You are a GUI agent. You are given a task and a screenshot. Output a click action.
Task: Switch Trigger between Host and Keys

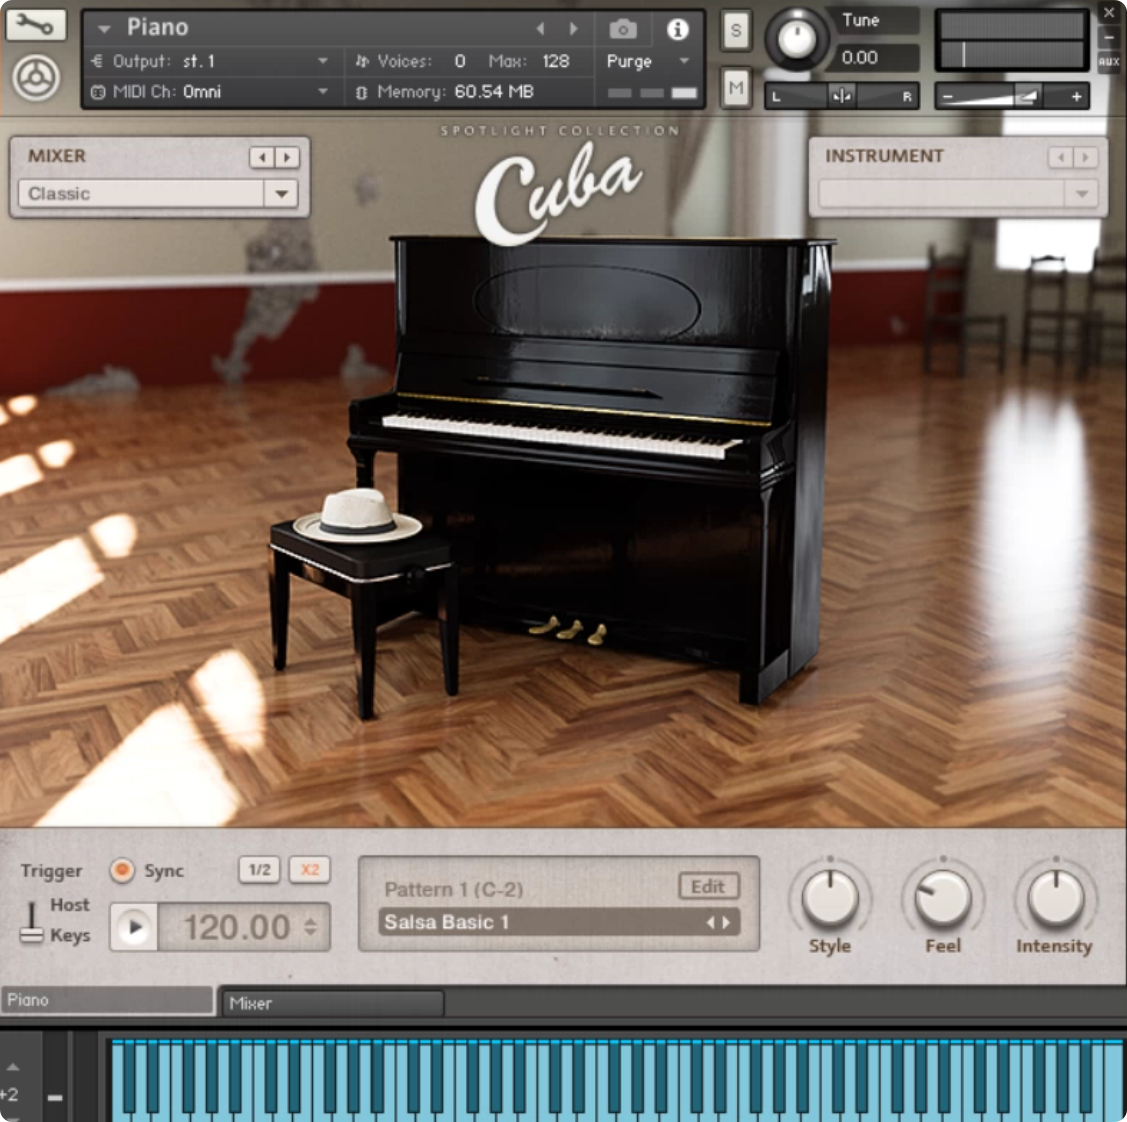coord(31,921)
